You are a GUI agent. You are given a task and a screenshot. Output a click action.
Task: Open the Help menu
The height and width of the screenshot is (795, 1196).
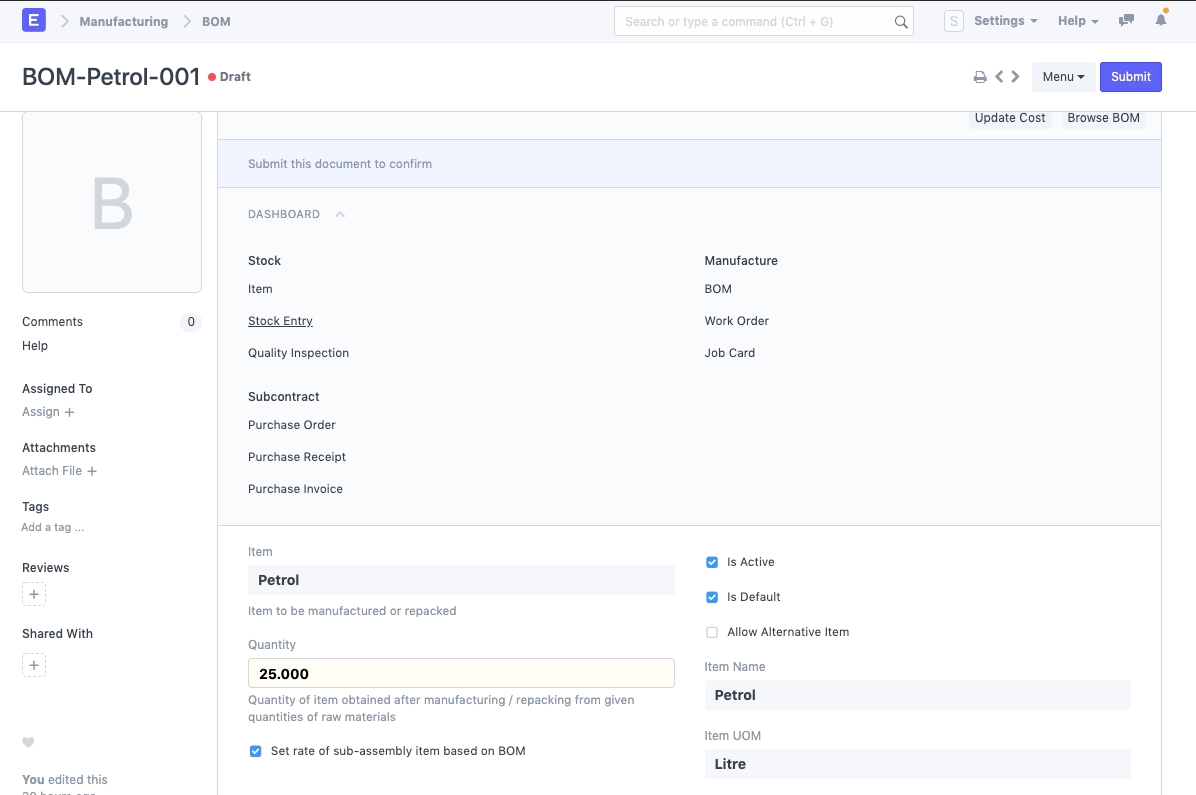pos(1078,21)
